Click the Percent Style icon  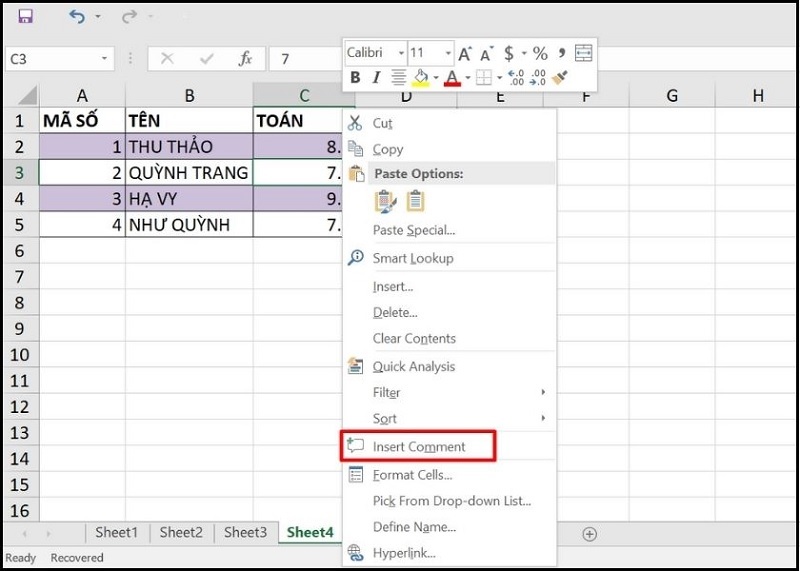[540, 53]
